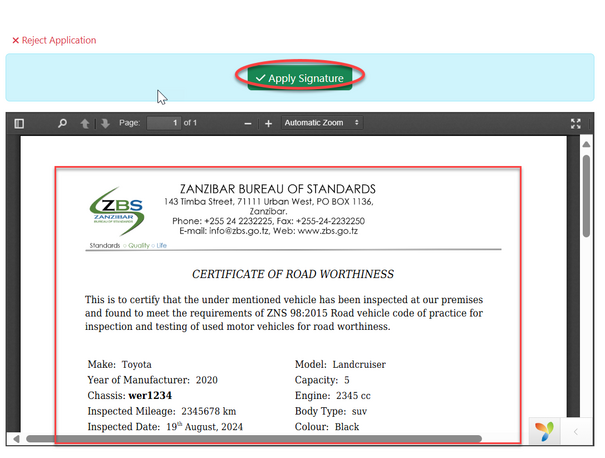Click the Certificate of Road Worthiness heading
Viewport: 605px width, 458px height.
pos(293,274)
